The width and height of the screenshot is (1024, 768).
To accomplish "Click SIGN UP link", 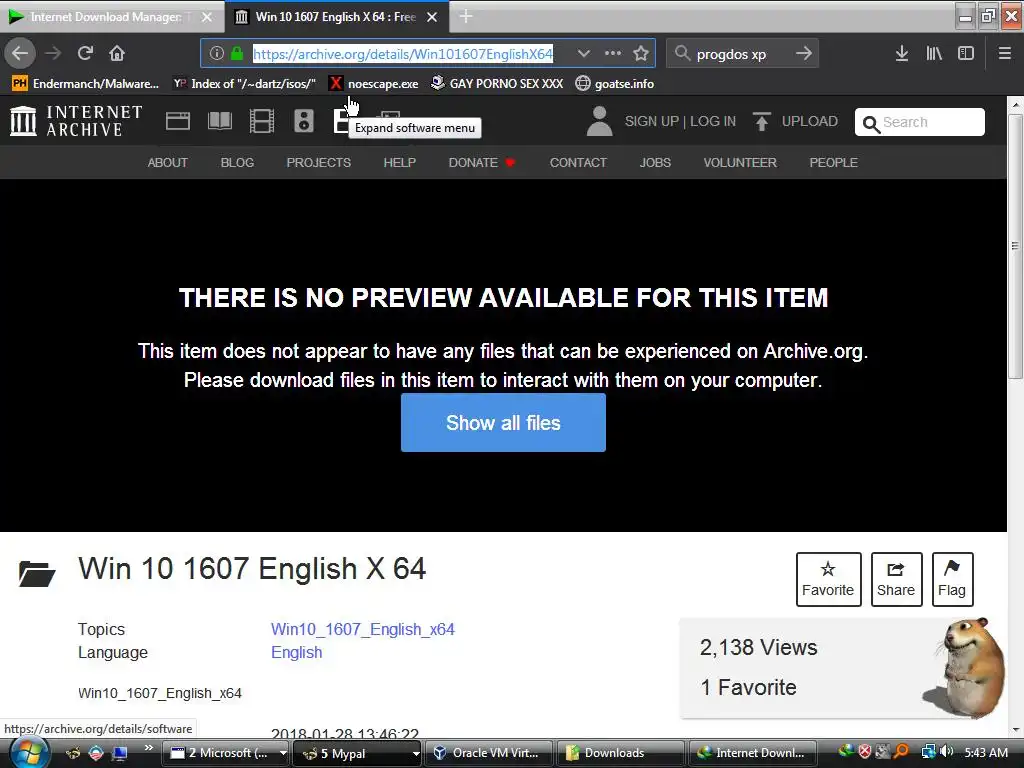I will coord(652,121).
